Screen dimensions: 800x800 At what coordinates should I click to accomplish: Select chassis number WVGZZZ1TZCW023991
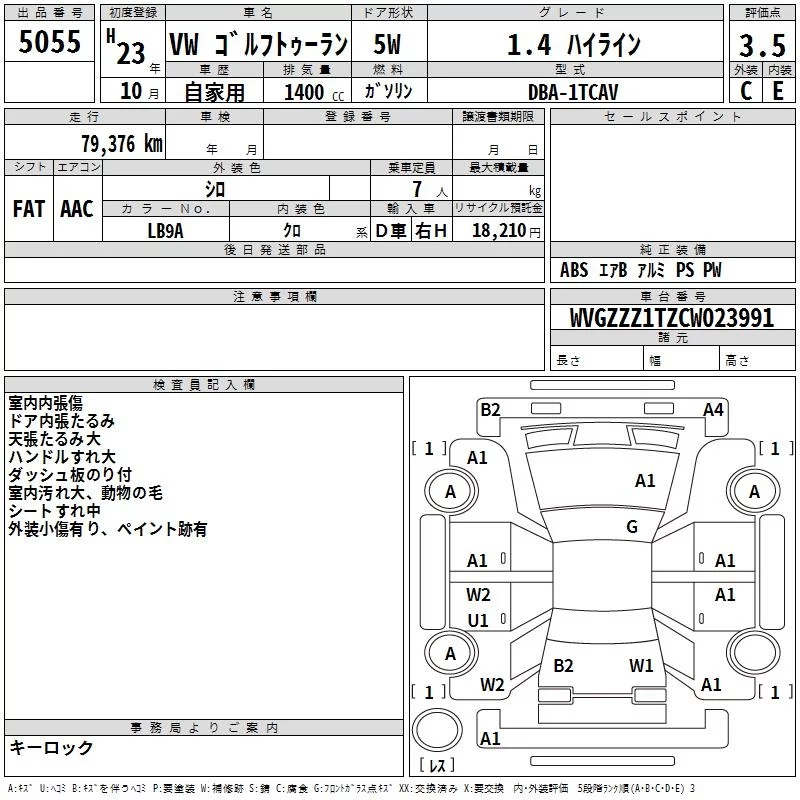pos(671,318)
